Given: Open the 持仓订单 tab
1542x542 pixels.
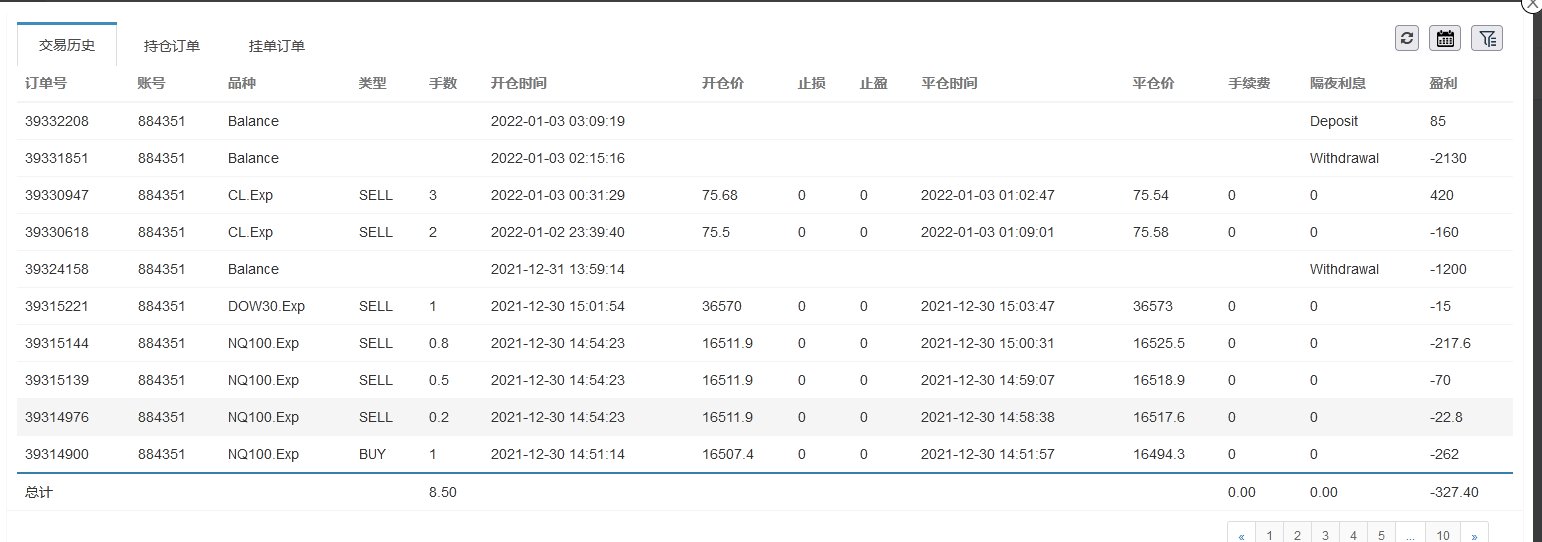Looking at the screenshot, I should [172, 45].
